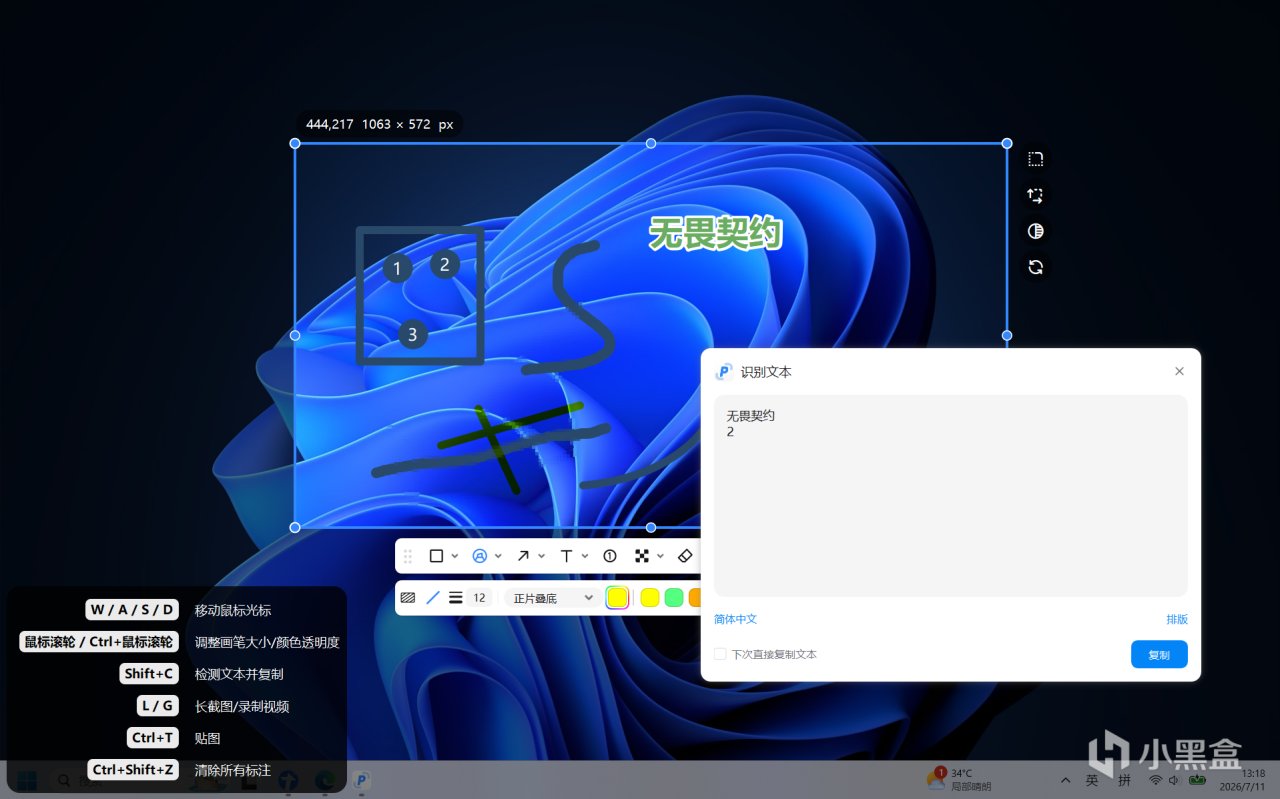This screenshot has height=799, width=1280.
Task: Click the line thickness icon
Action: 456,598
